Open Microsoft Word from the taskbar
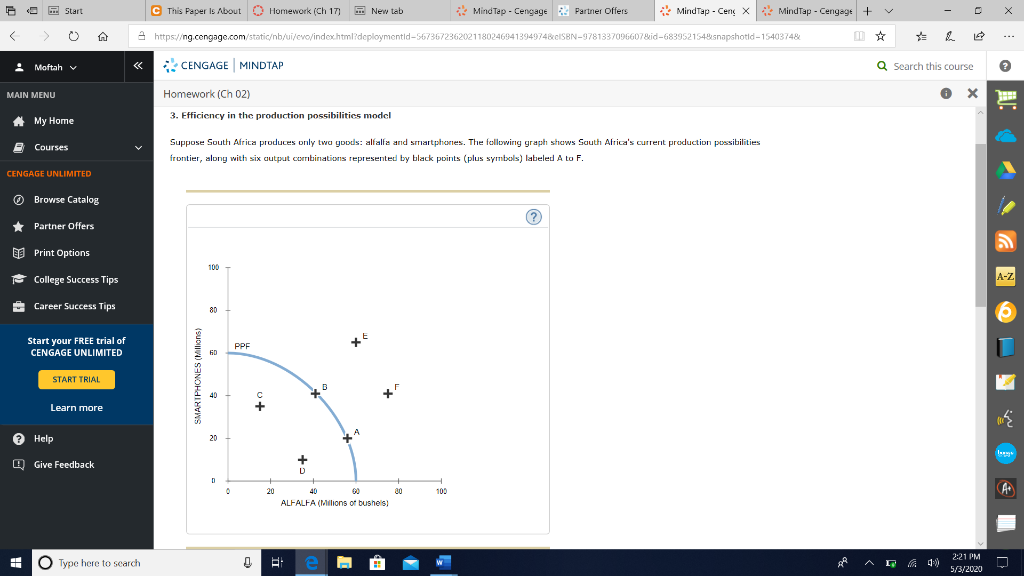The height and width of the screenshot is (576, 1024). 442,563
